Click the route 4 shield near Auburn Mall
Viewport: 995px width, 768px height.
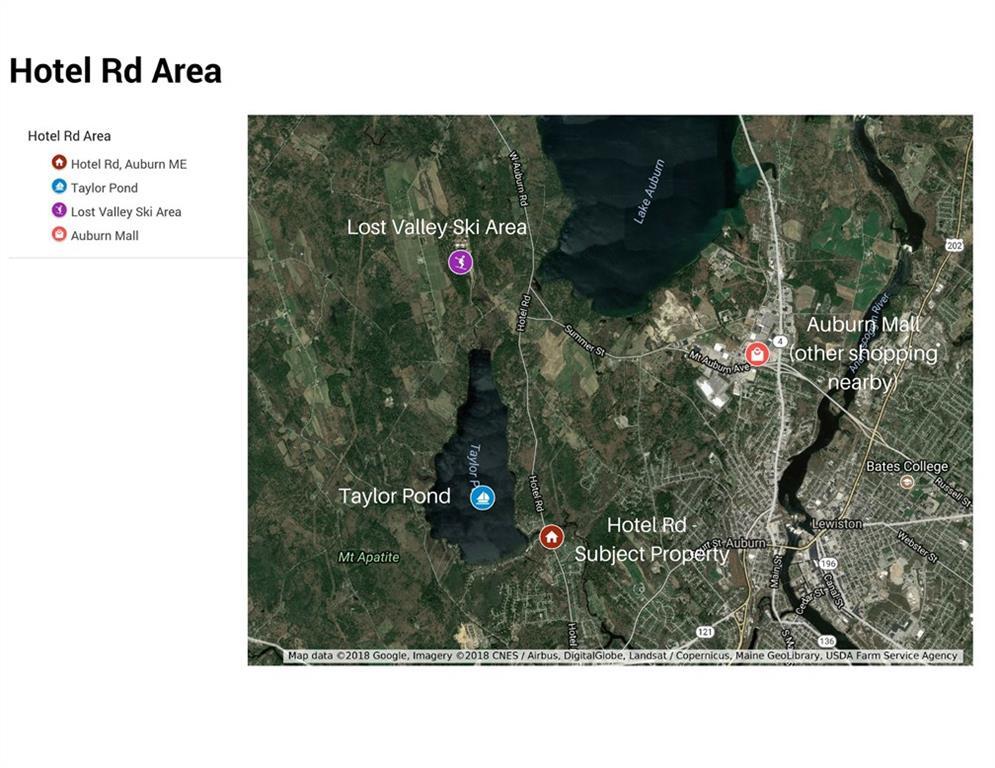pyautogui.click(x=780, y=341)
